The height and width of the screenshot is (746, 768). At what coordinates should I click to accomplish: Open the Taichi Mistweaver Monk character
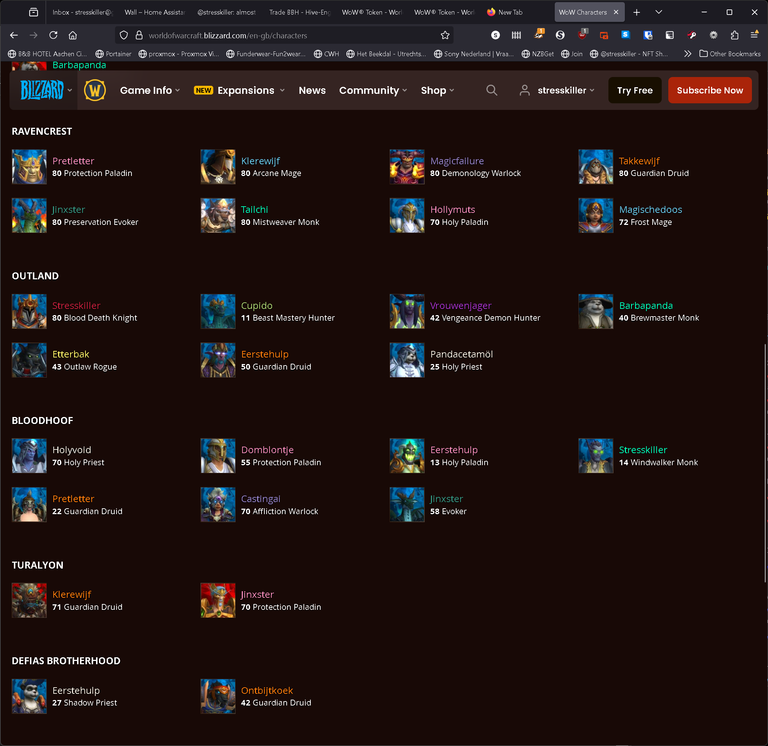(x=260, y=216)
